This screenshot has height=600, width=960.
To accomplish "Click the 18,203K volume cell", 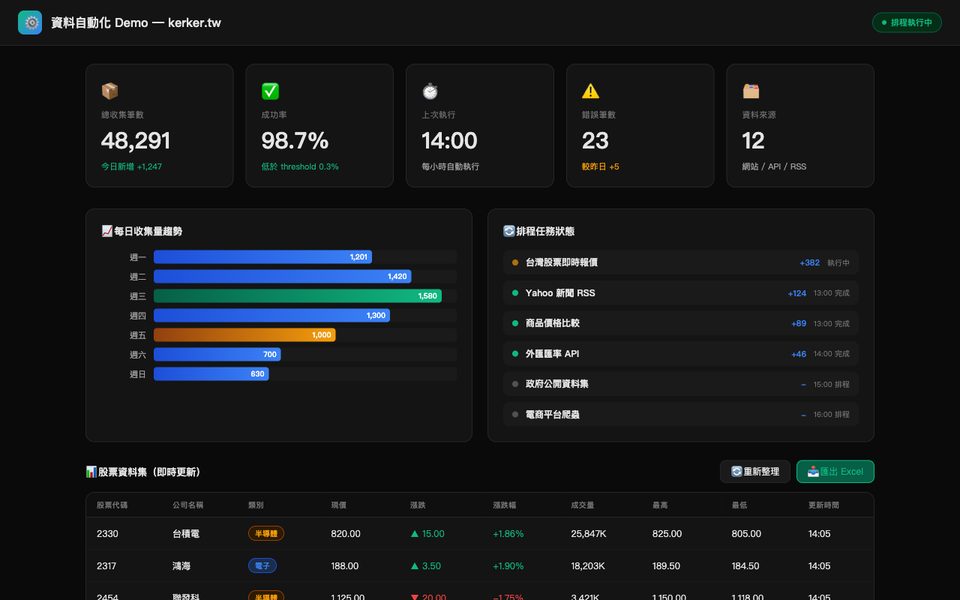I will (588, 566).
